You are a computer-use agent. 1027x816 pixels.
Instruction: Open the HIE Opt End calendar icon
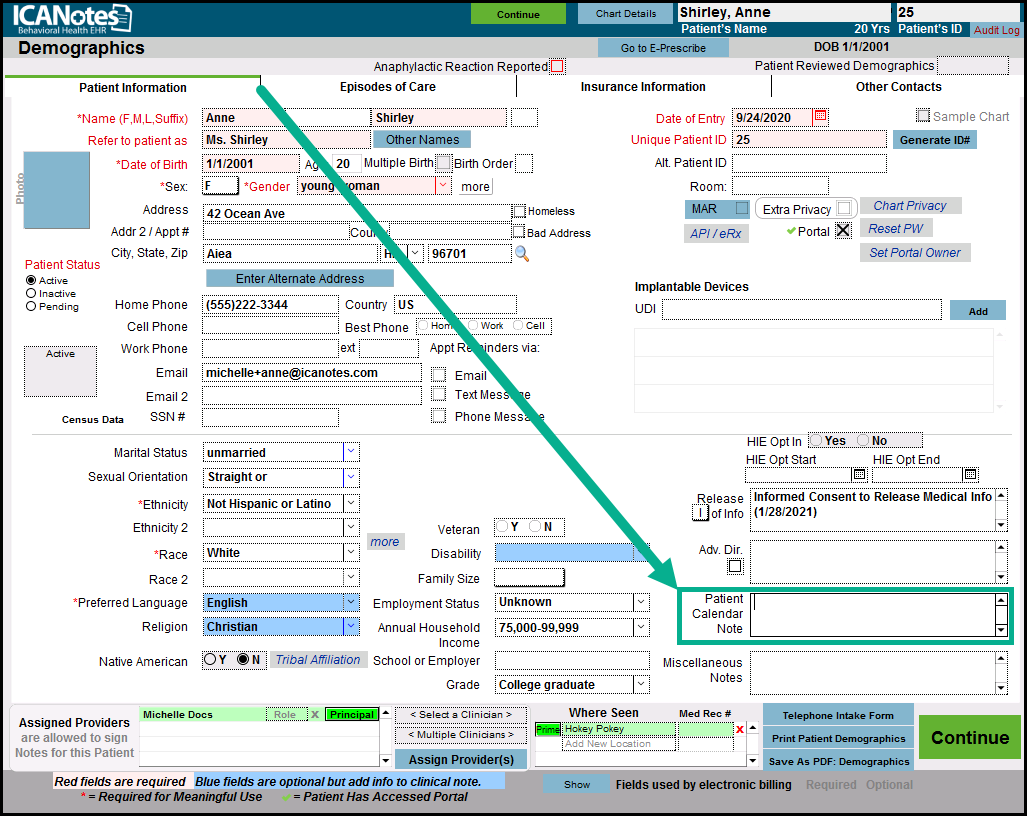(970, 475)
